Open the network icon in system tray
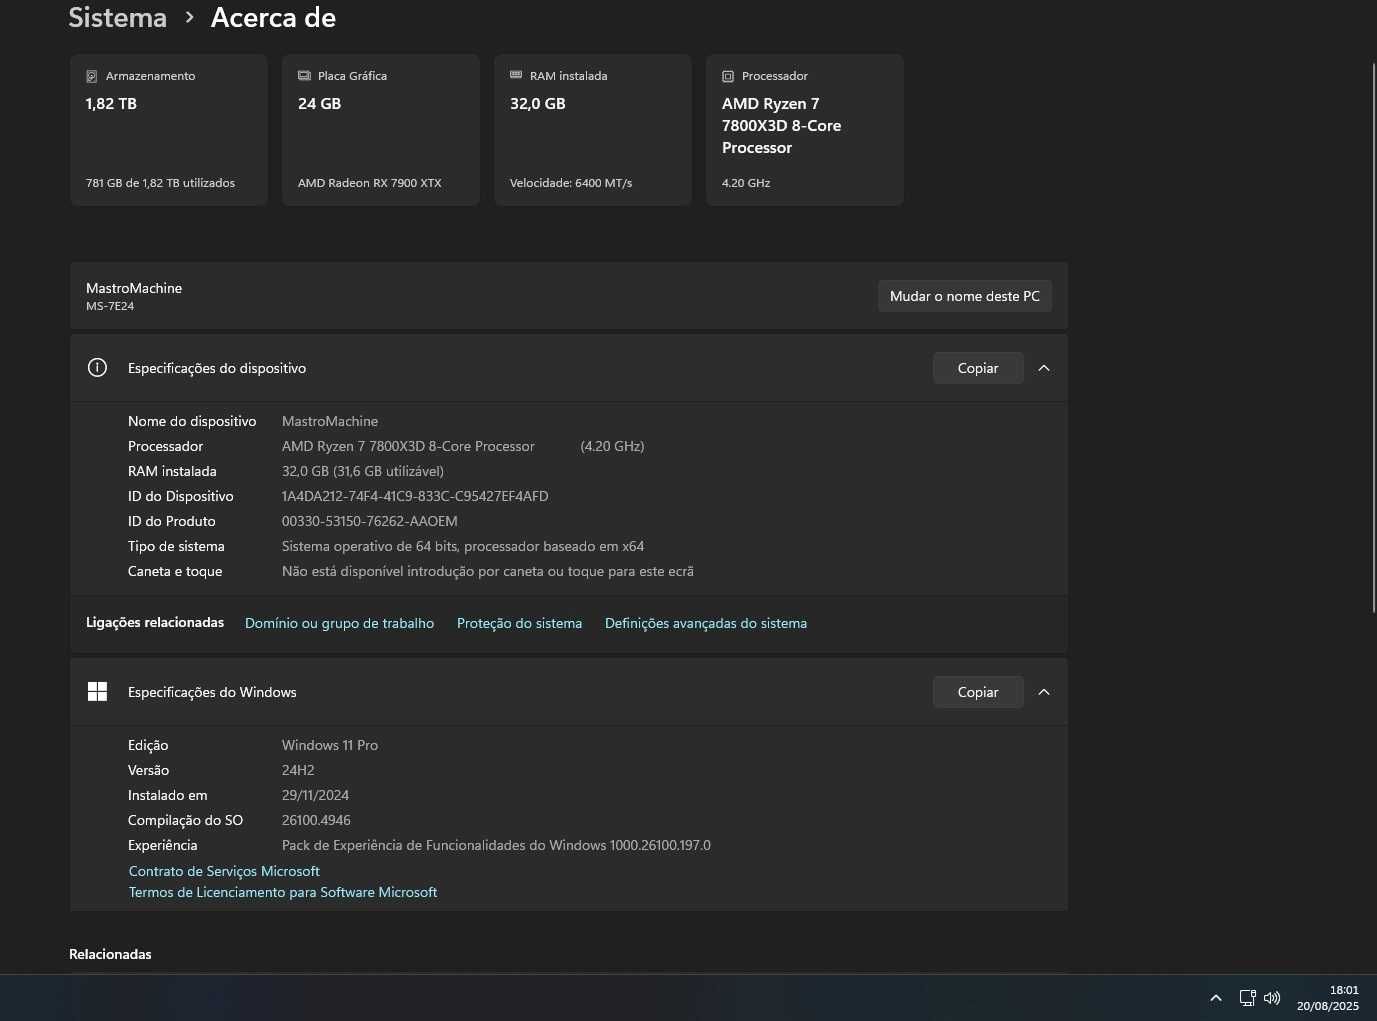The width and height of the screenshot is (1377, 1021). pos(1247,998)
